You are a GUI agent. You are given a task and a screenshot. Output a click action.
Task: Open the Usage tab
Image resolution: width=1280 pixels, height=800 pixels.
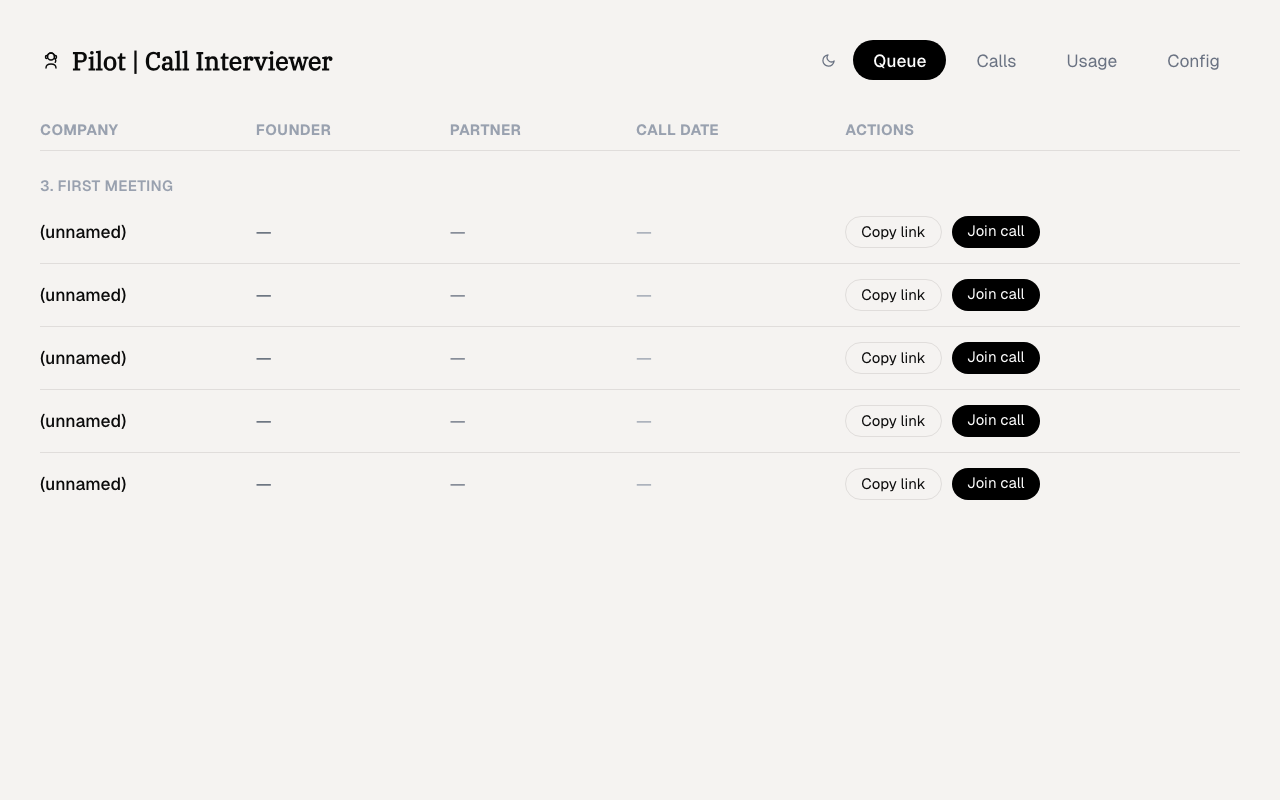coord(1091,61)
